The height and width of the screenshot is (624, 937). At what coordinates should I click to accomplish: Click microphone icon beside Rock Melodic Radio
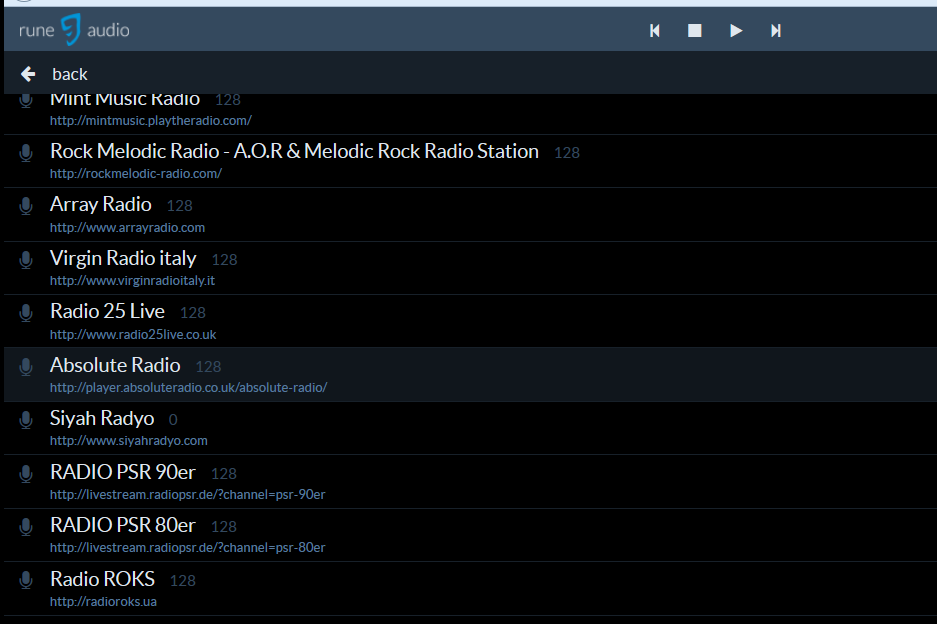[26, 153]
